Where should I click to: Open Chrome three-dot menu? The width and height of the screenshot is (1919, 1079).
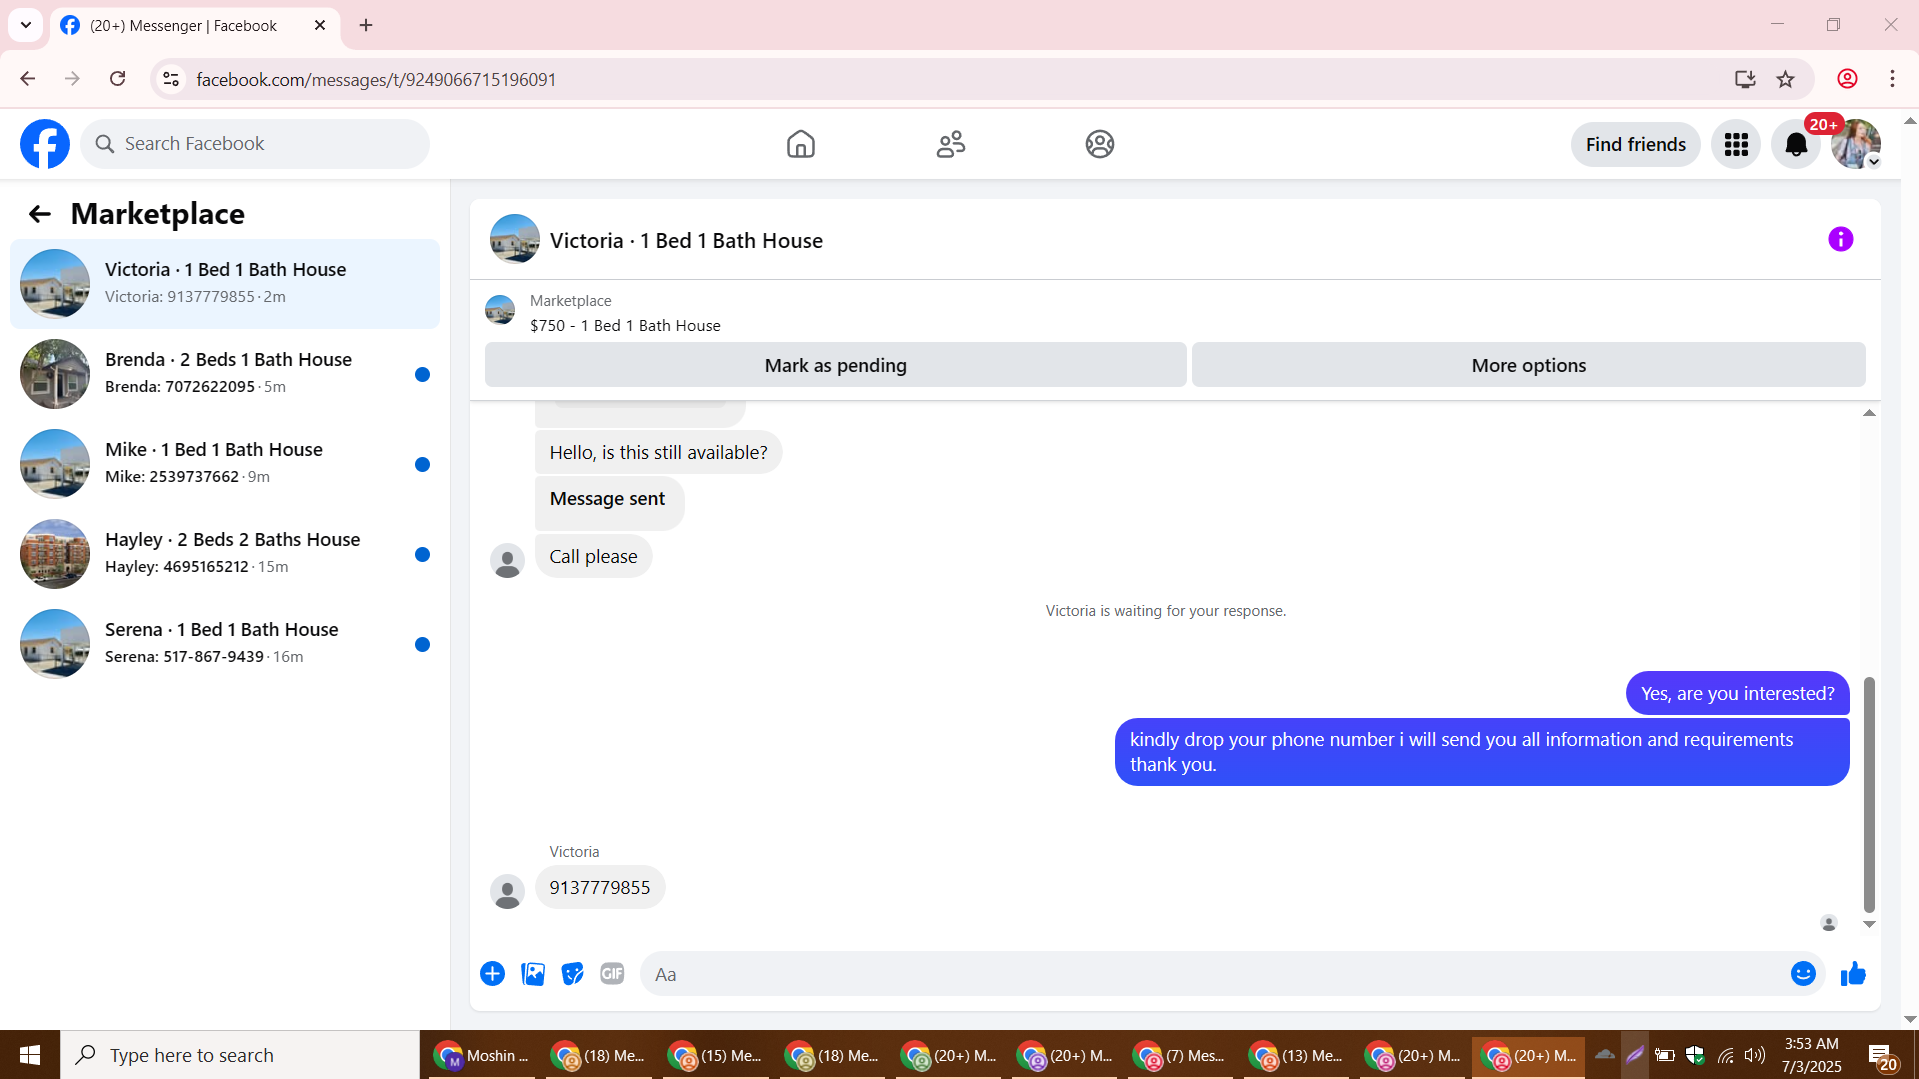(x=1892, y=79)
